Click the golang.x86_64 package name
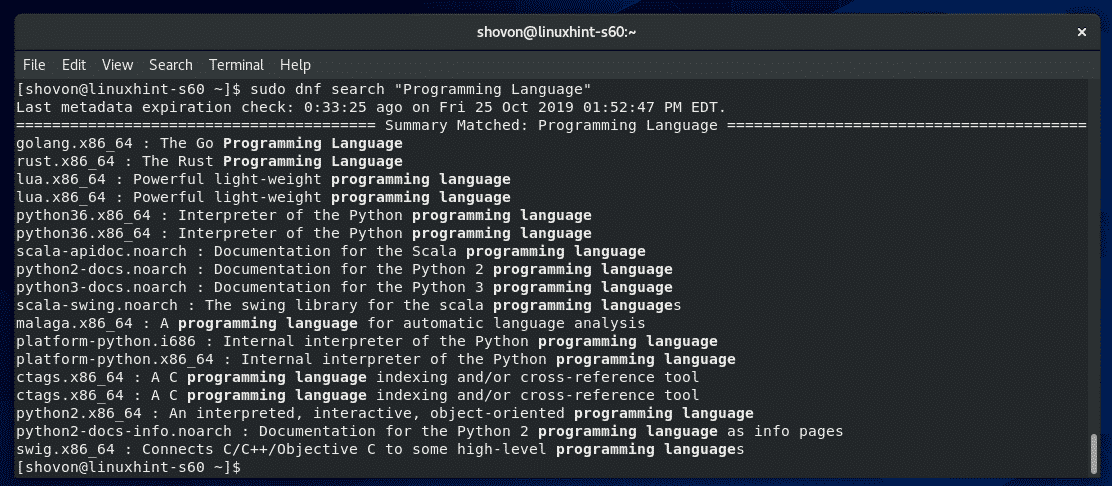 point(67,143)
